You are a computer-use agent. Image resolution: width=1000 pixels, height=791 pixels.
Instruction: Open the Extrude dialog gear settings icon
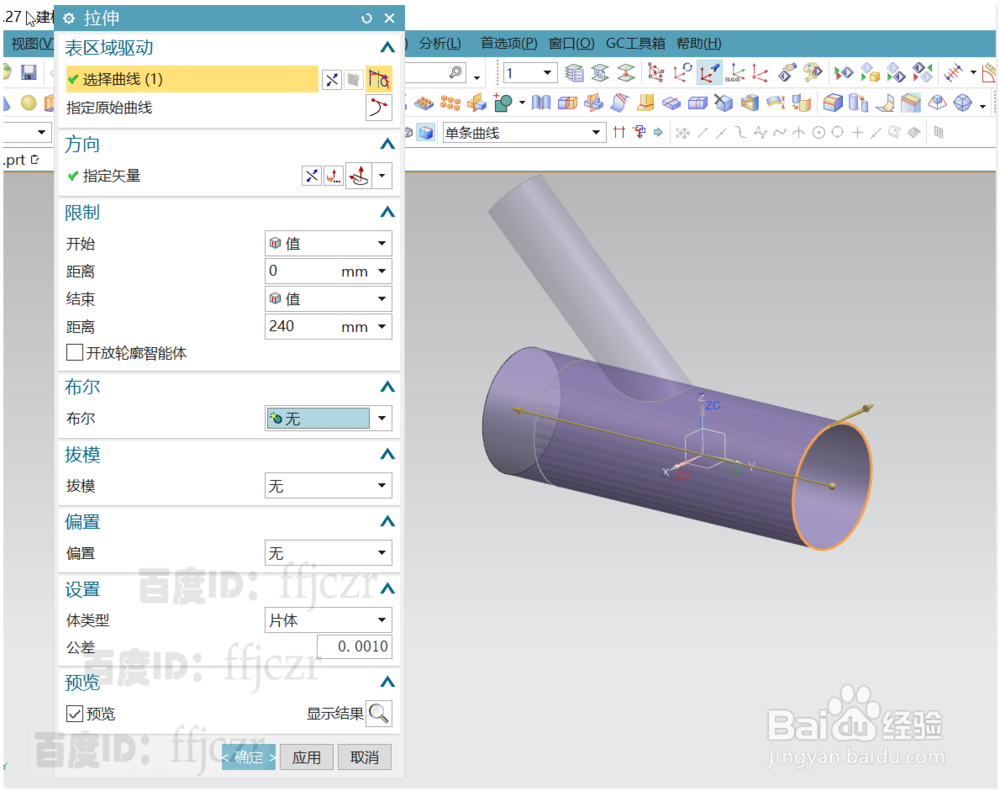[70, 18]
